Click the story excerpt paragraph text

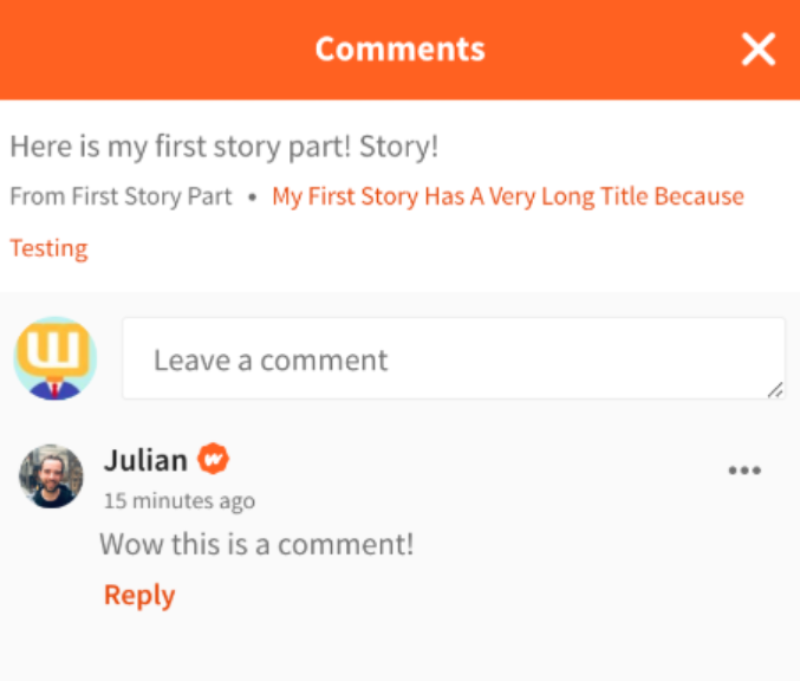coord(224,147)
